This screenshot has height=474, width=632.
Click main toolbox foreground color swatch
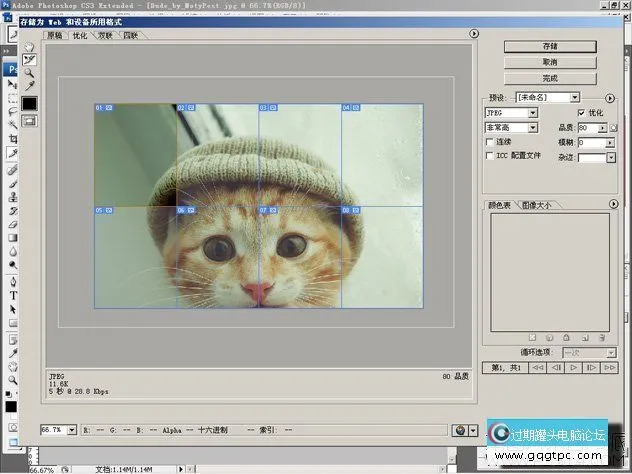[11, 406]
